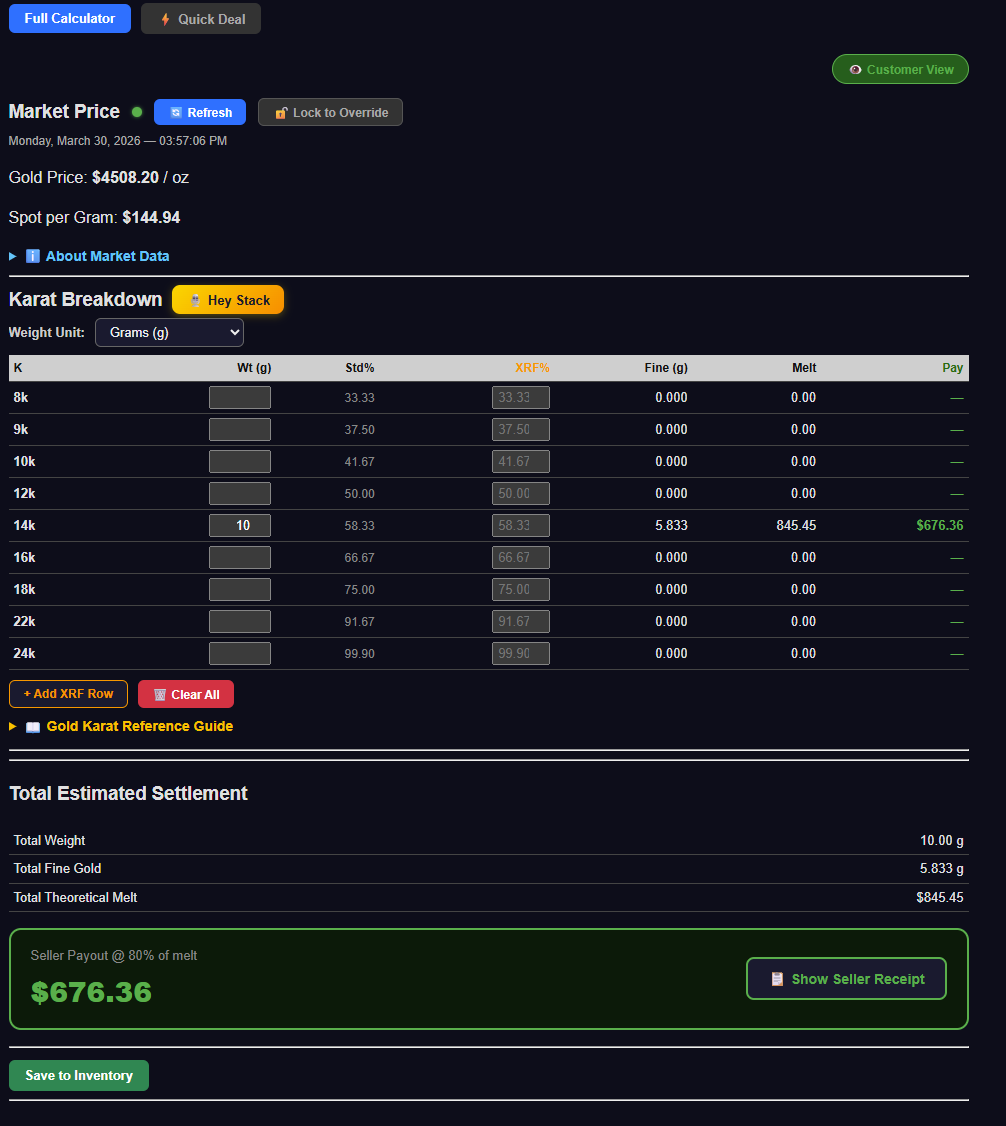Click the Total Weight value 10.00 g
The width and height of the screenshot is (1006, 1126).
tap(941, 841)
